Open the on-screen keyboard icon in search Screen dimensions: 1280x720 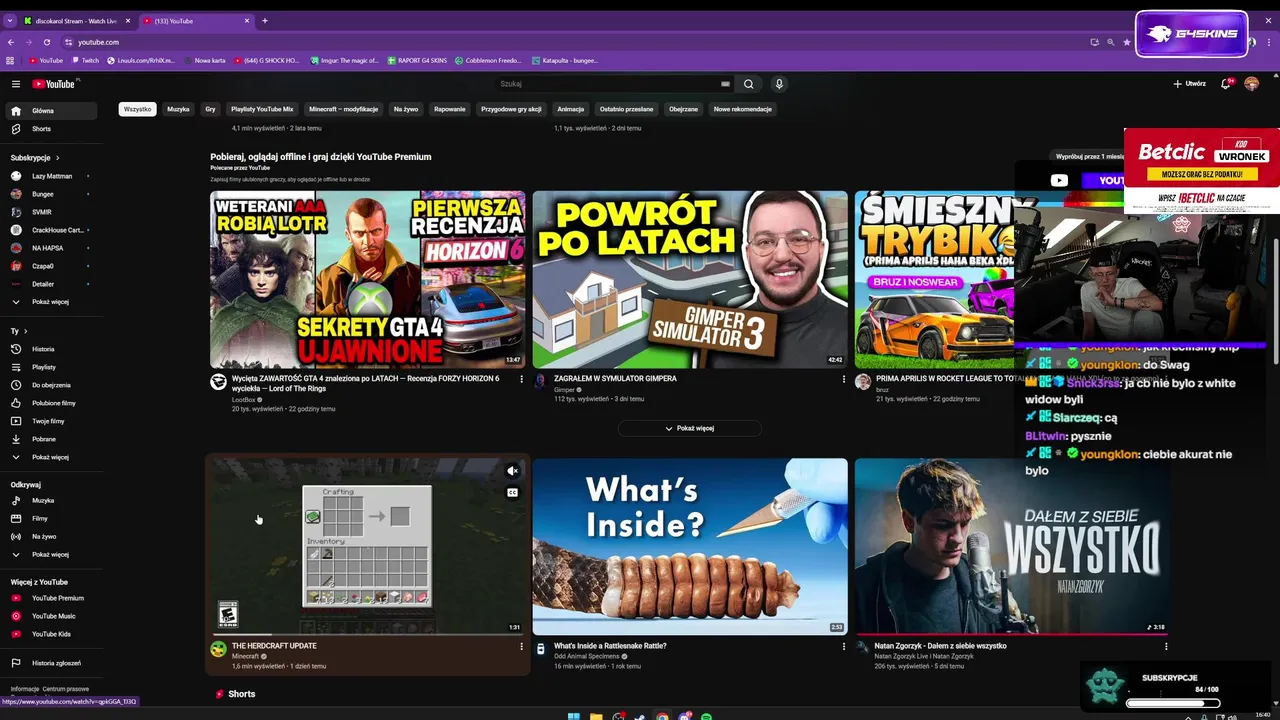coord(725,84)
